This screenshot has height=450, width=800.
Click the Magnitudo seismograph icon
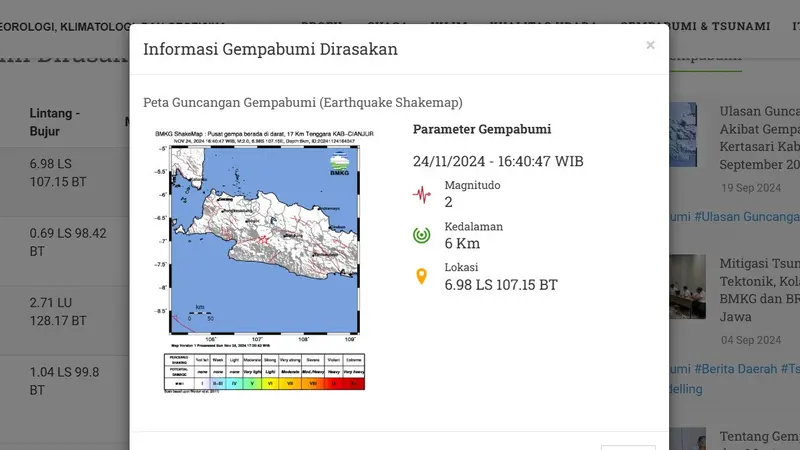[422, 193]
